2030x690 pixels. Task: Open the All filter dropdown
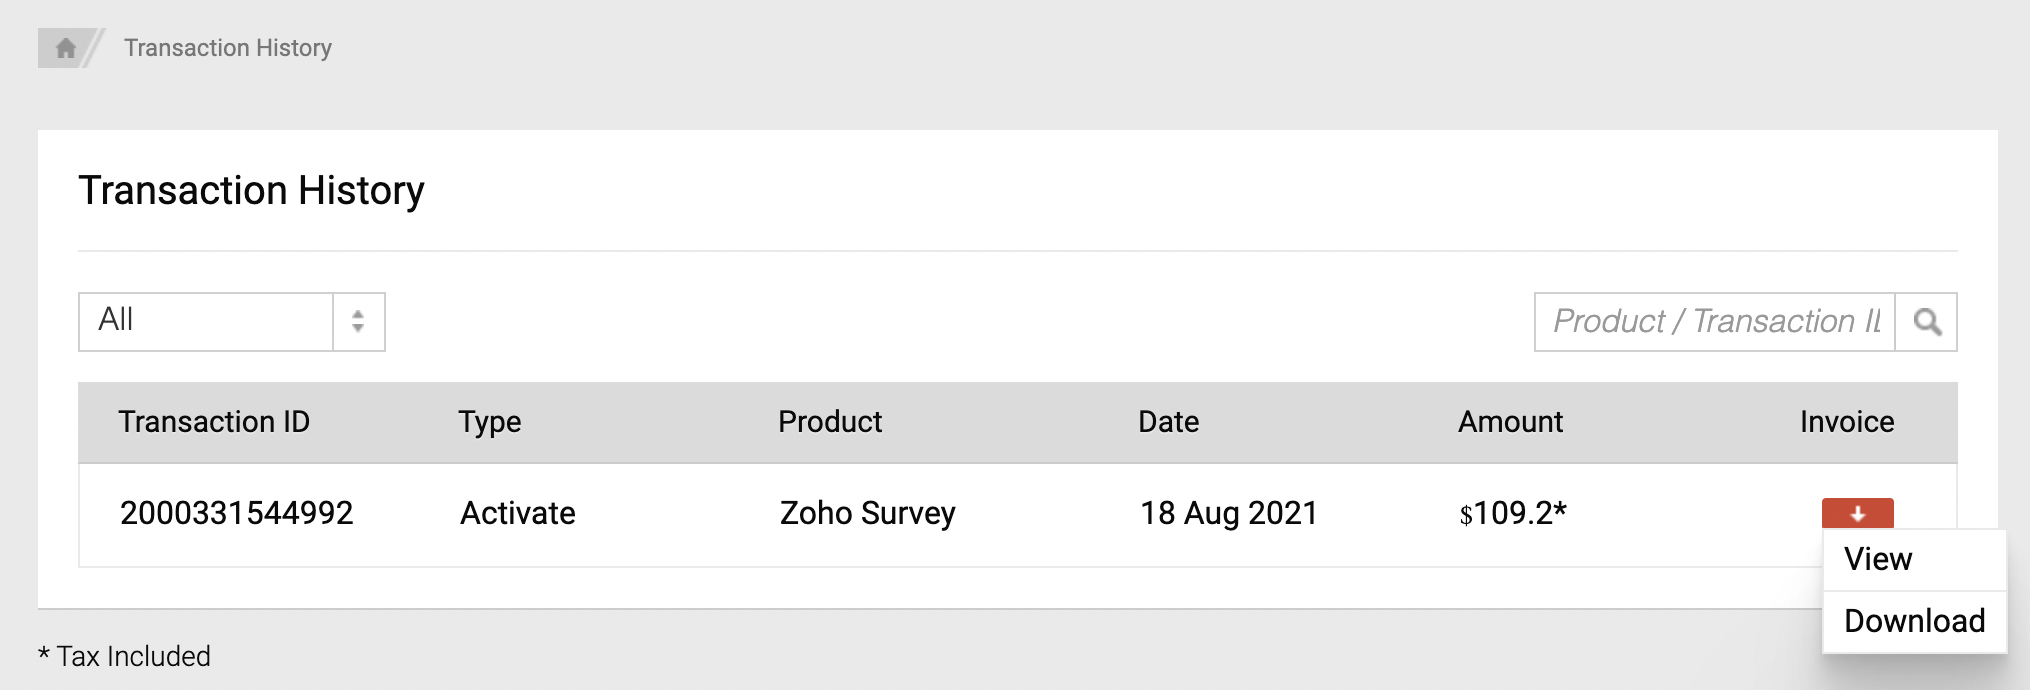231,322
